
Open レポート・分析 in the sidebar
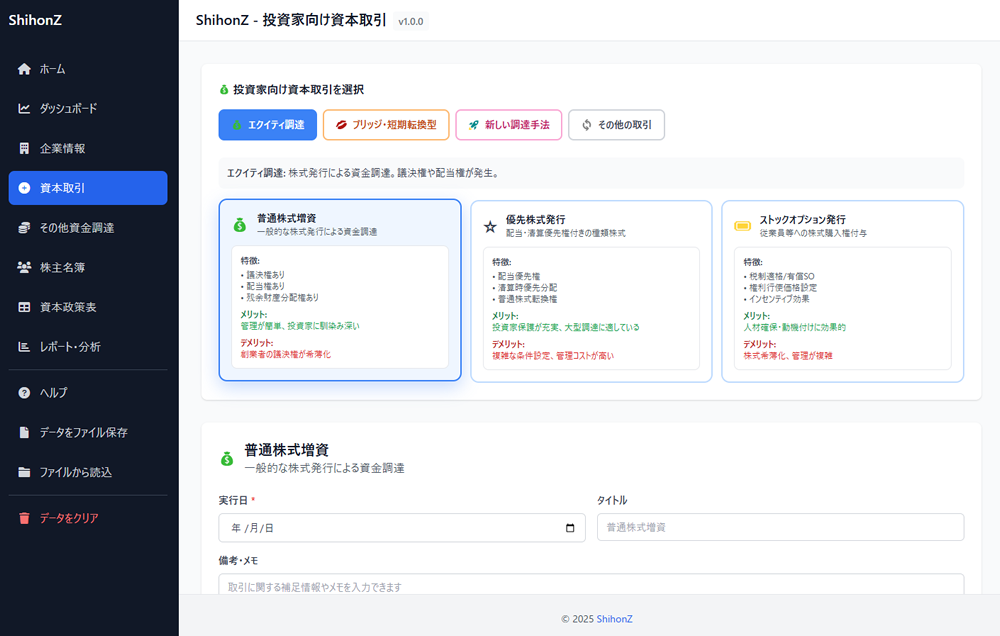click(x=70, y=347)
